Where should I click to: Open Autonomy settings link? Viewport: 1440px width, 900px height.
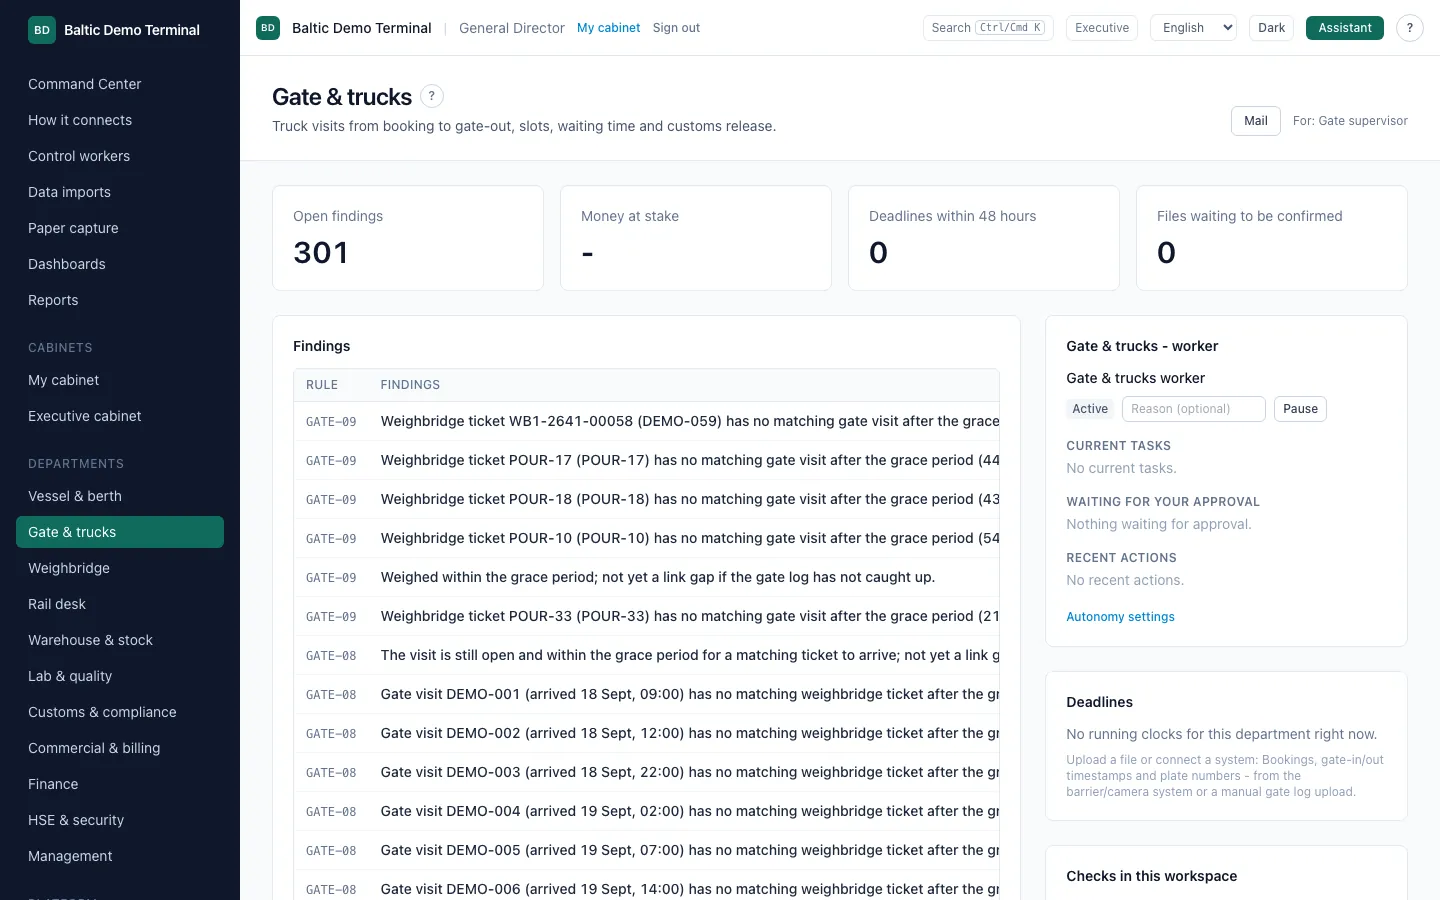tap(1120, 617)
